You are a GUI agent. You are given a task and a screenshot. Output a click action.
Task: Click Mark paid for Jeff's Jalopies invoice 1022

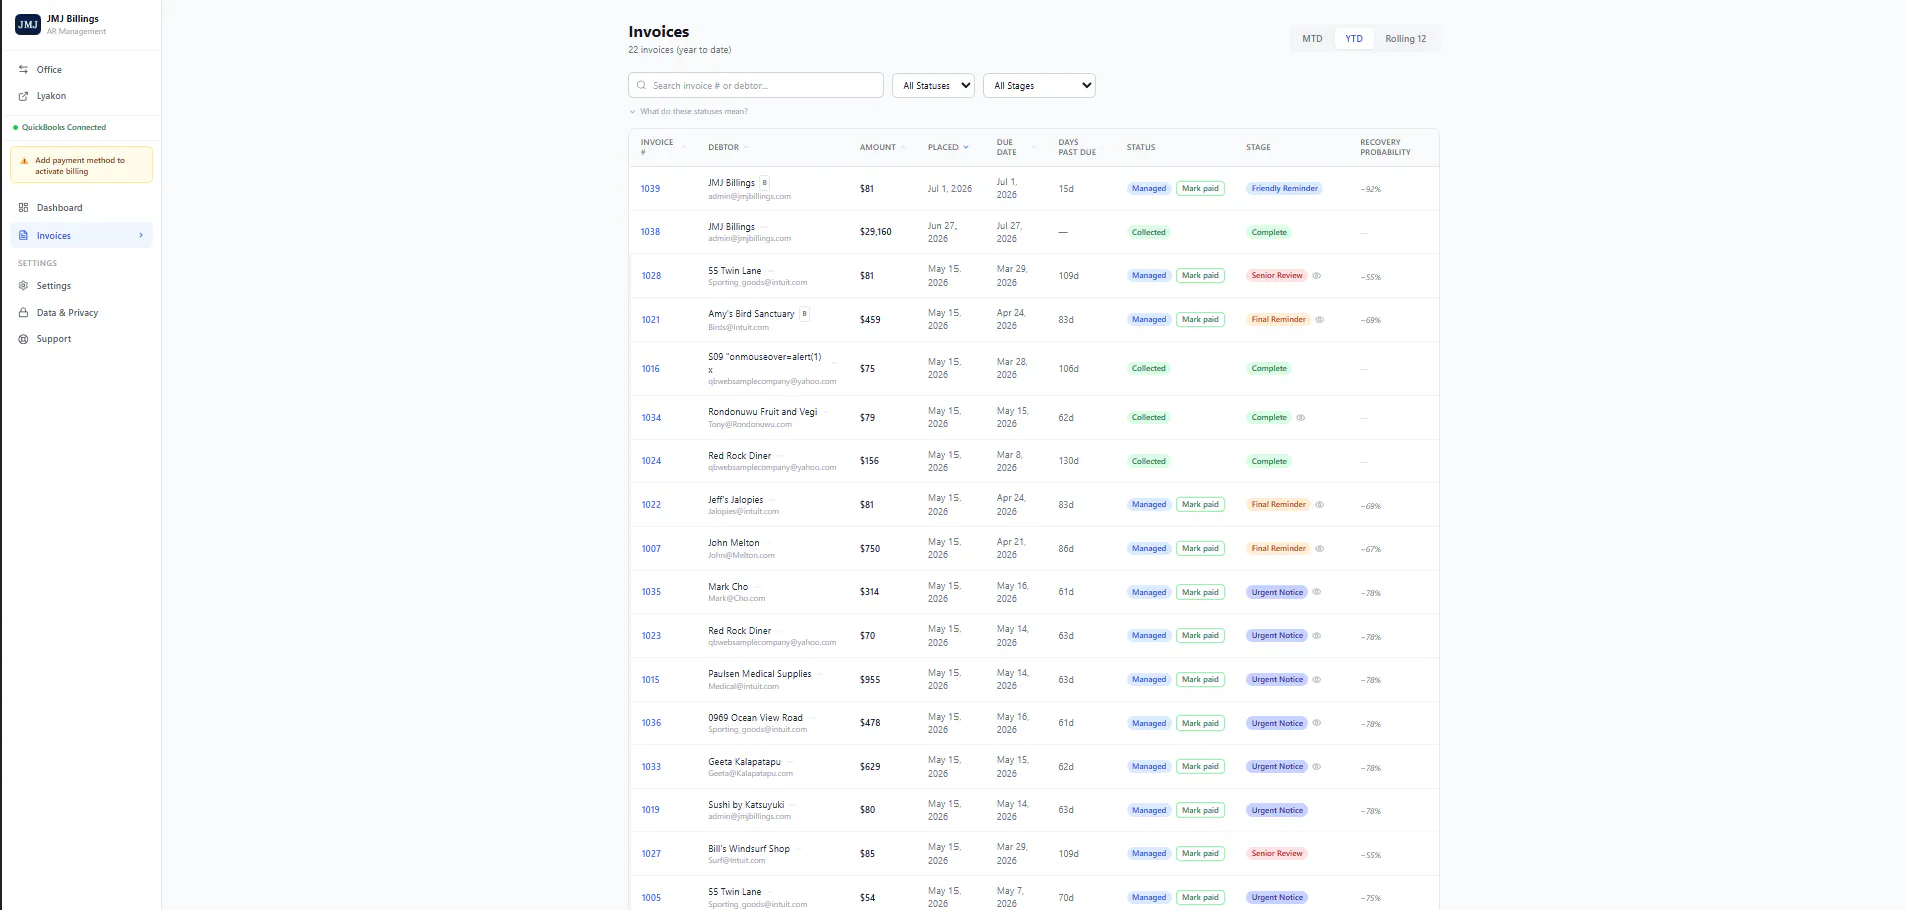point(1200,505)
